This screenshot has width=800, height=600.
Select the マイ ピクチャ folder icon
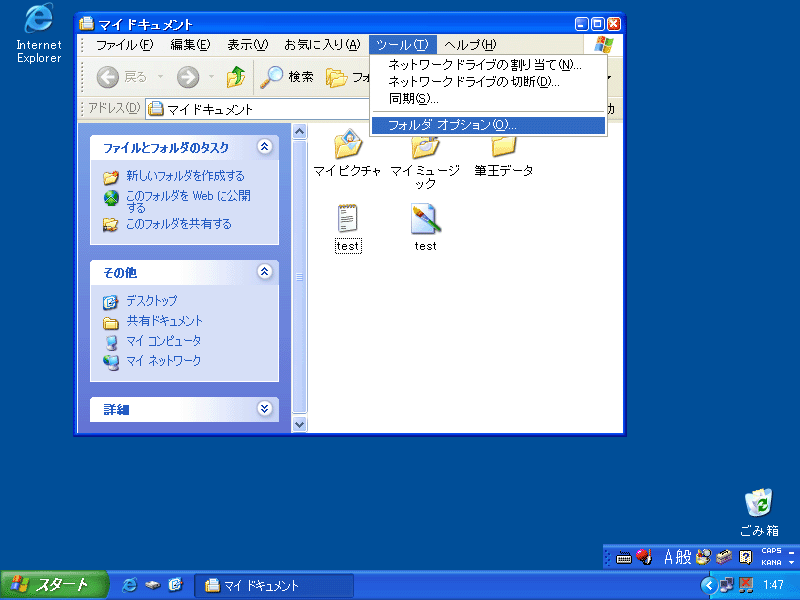pos(347,153)
